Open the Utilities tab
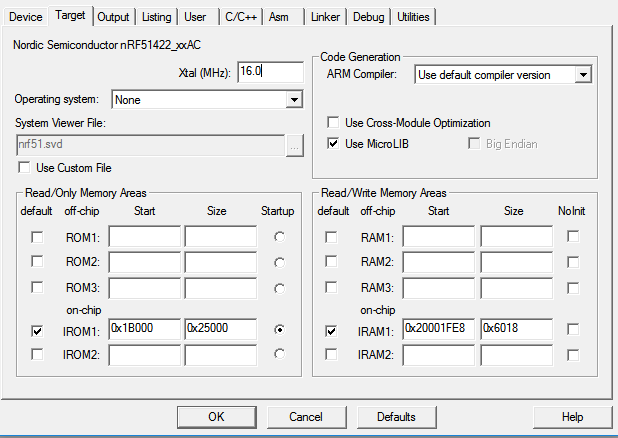 tap(413, 17)
